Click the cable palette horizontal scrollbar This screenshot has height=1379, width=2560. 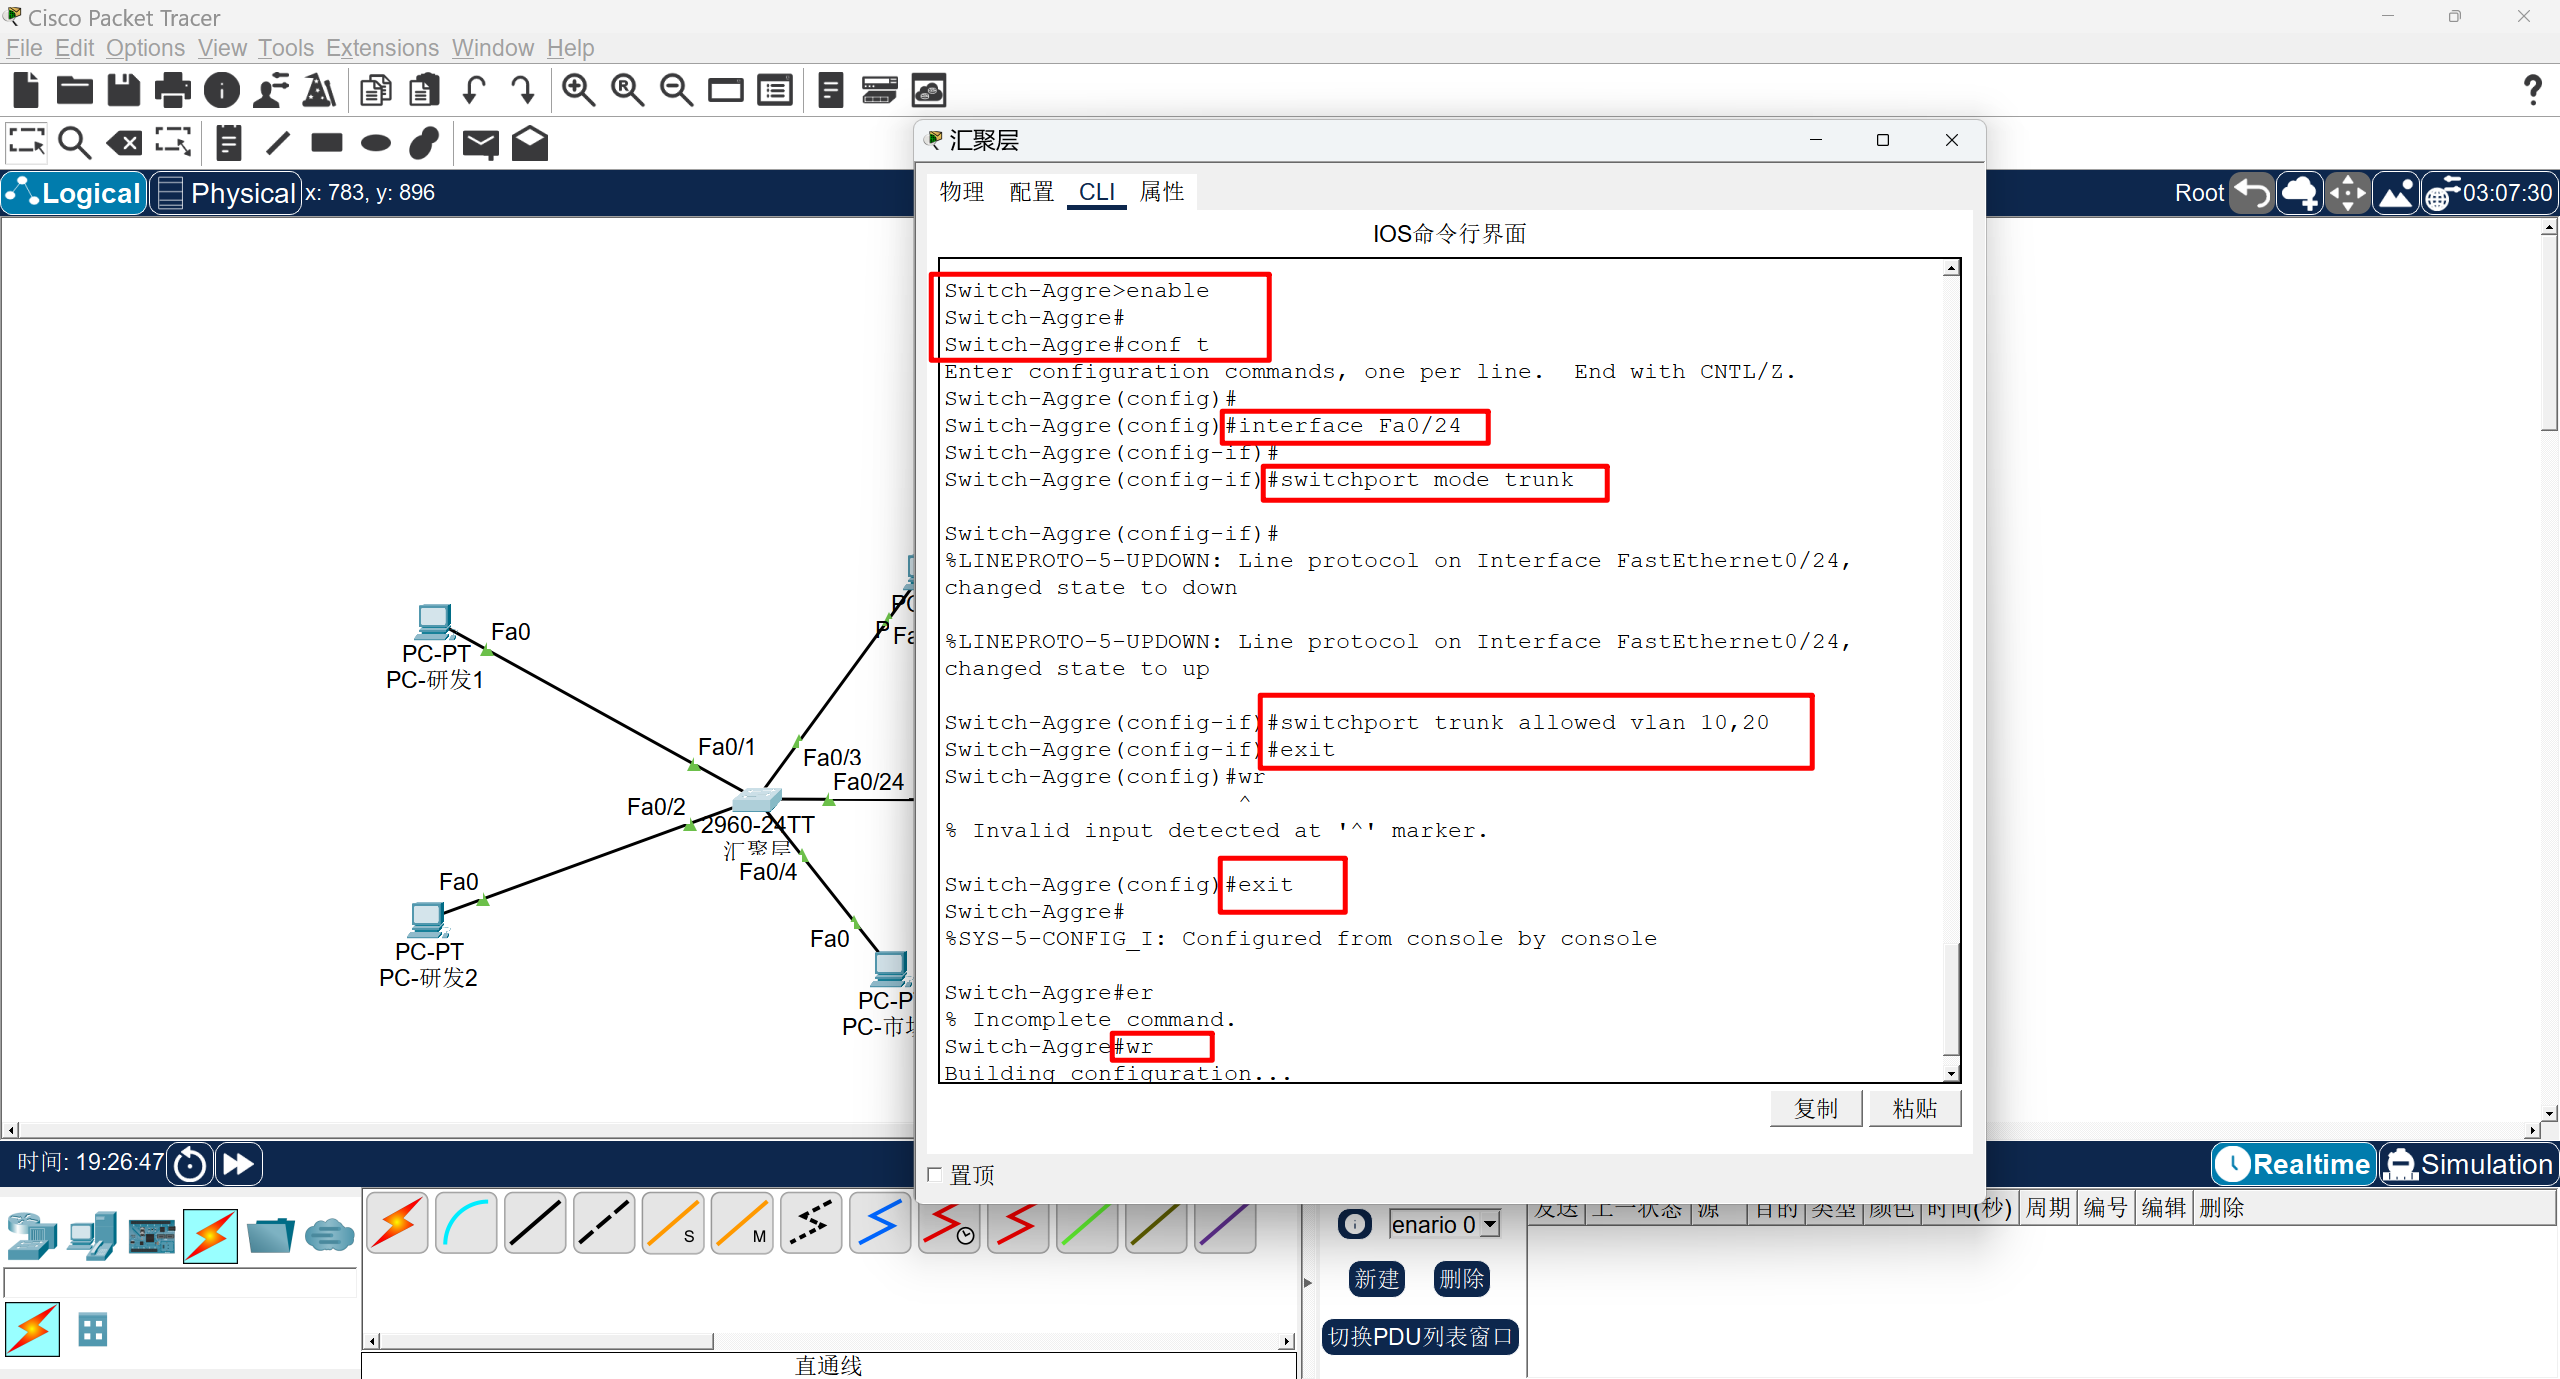tap(546, 1341)
